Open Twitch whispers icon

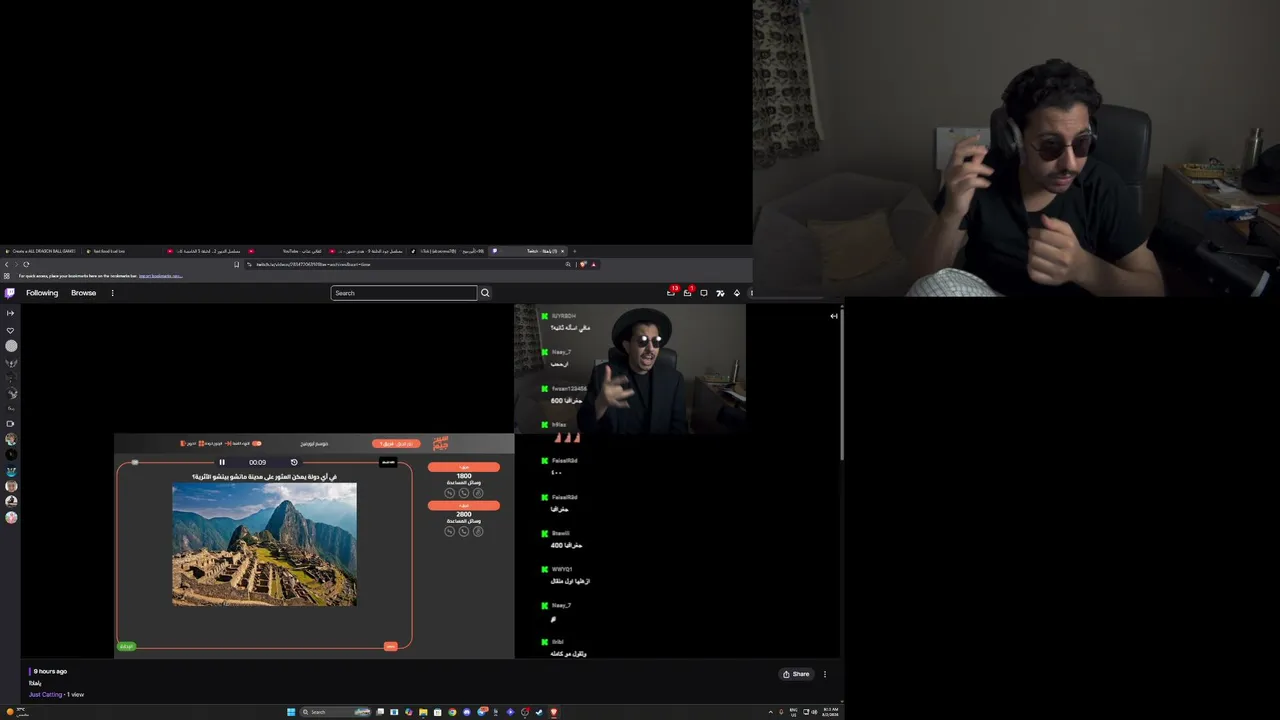704,293
